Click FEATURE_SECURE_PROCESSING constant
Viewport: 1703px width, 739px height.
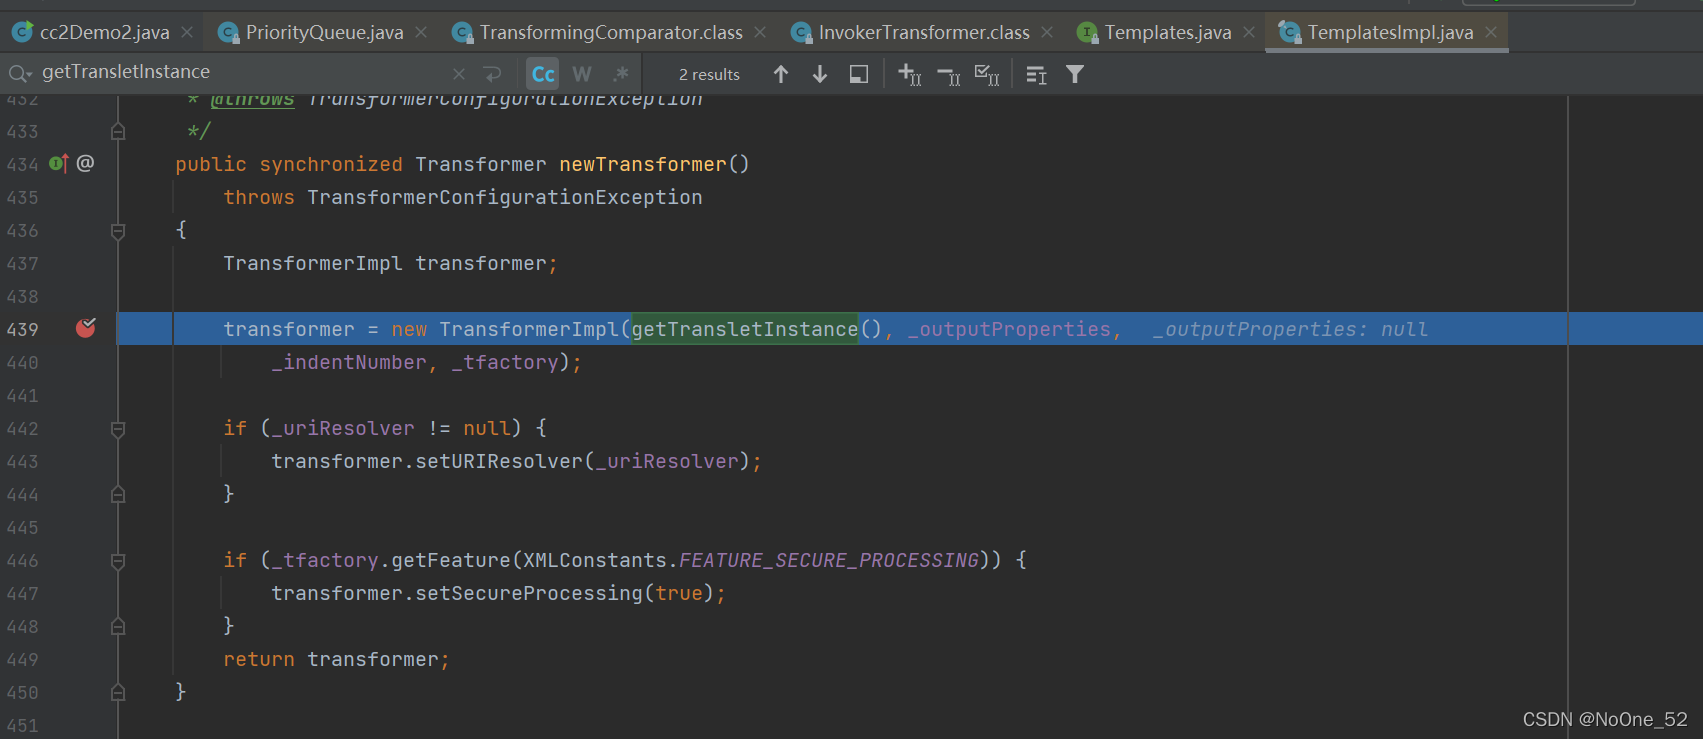(x=829, y=560)
